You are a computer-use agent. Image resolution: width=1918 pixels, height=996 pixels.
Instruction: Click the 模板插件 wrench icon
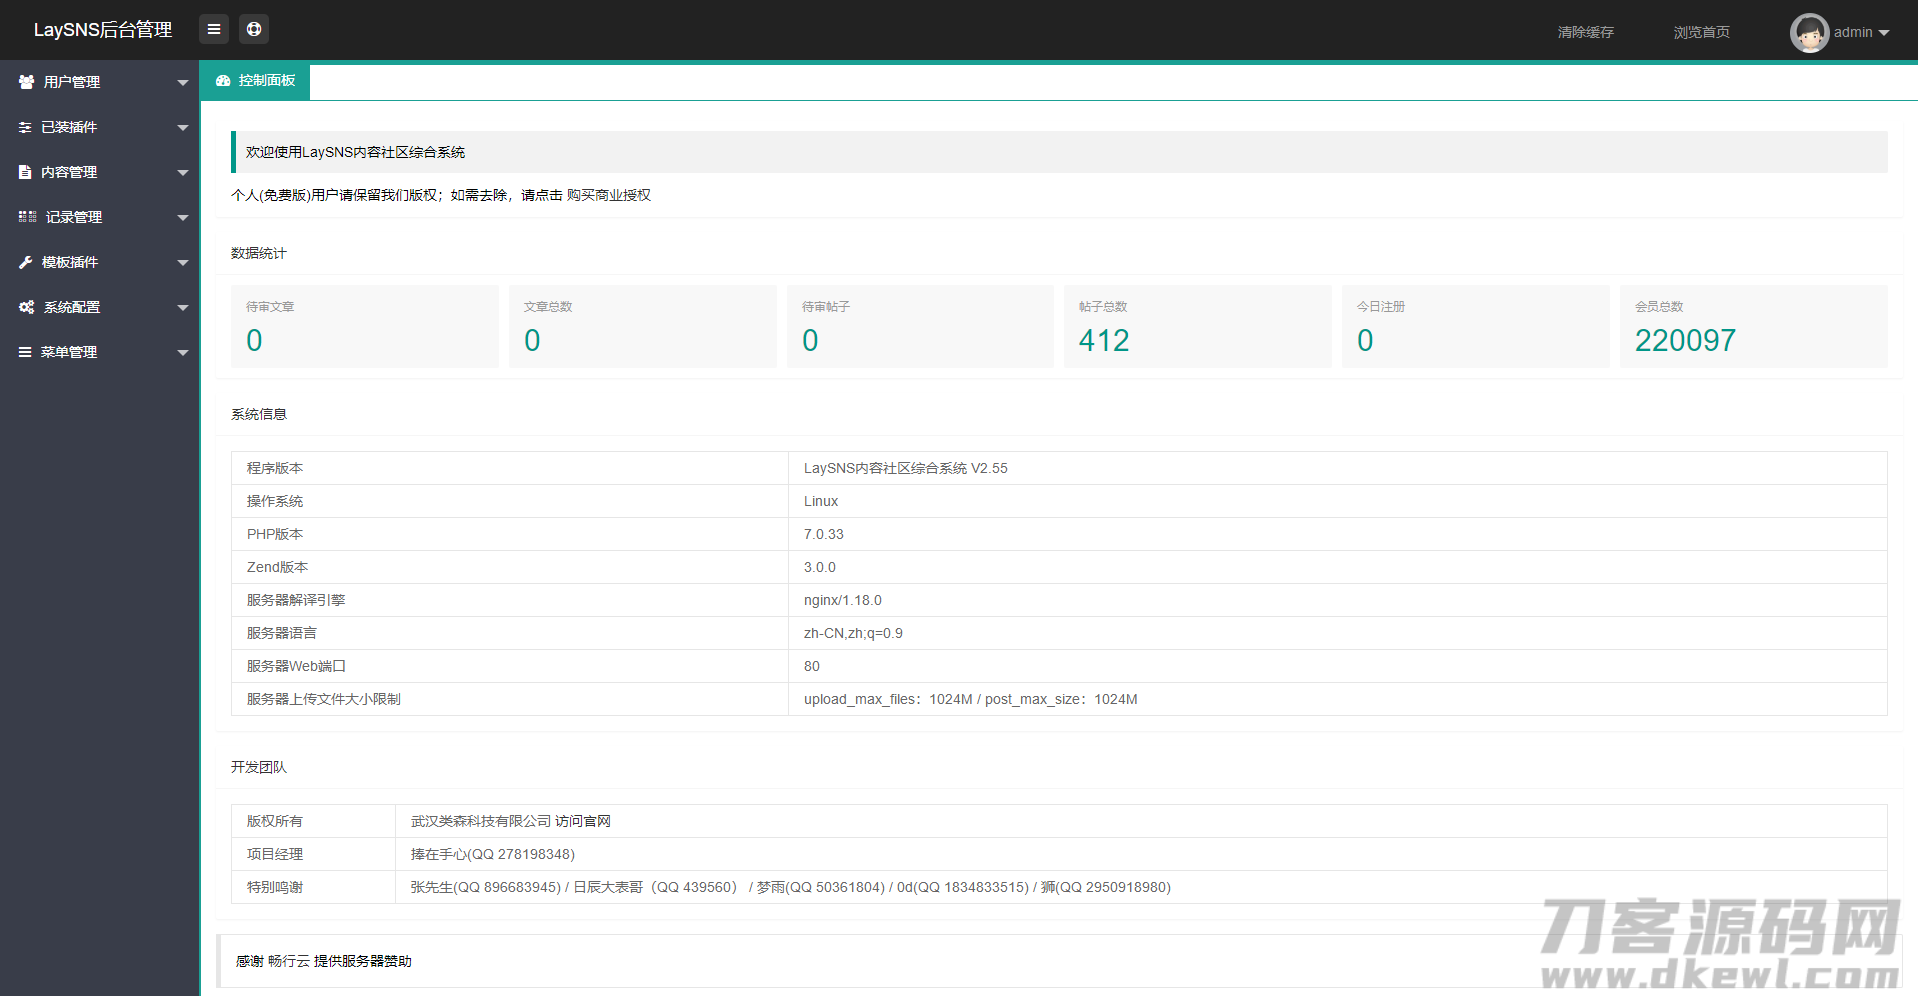[25, 262]
